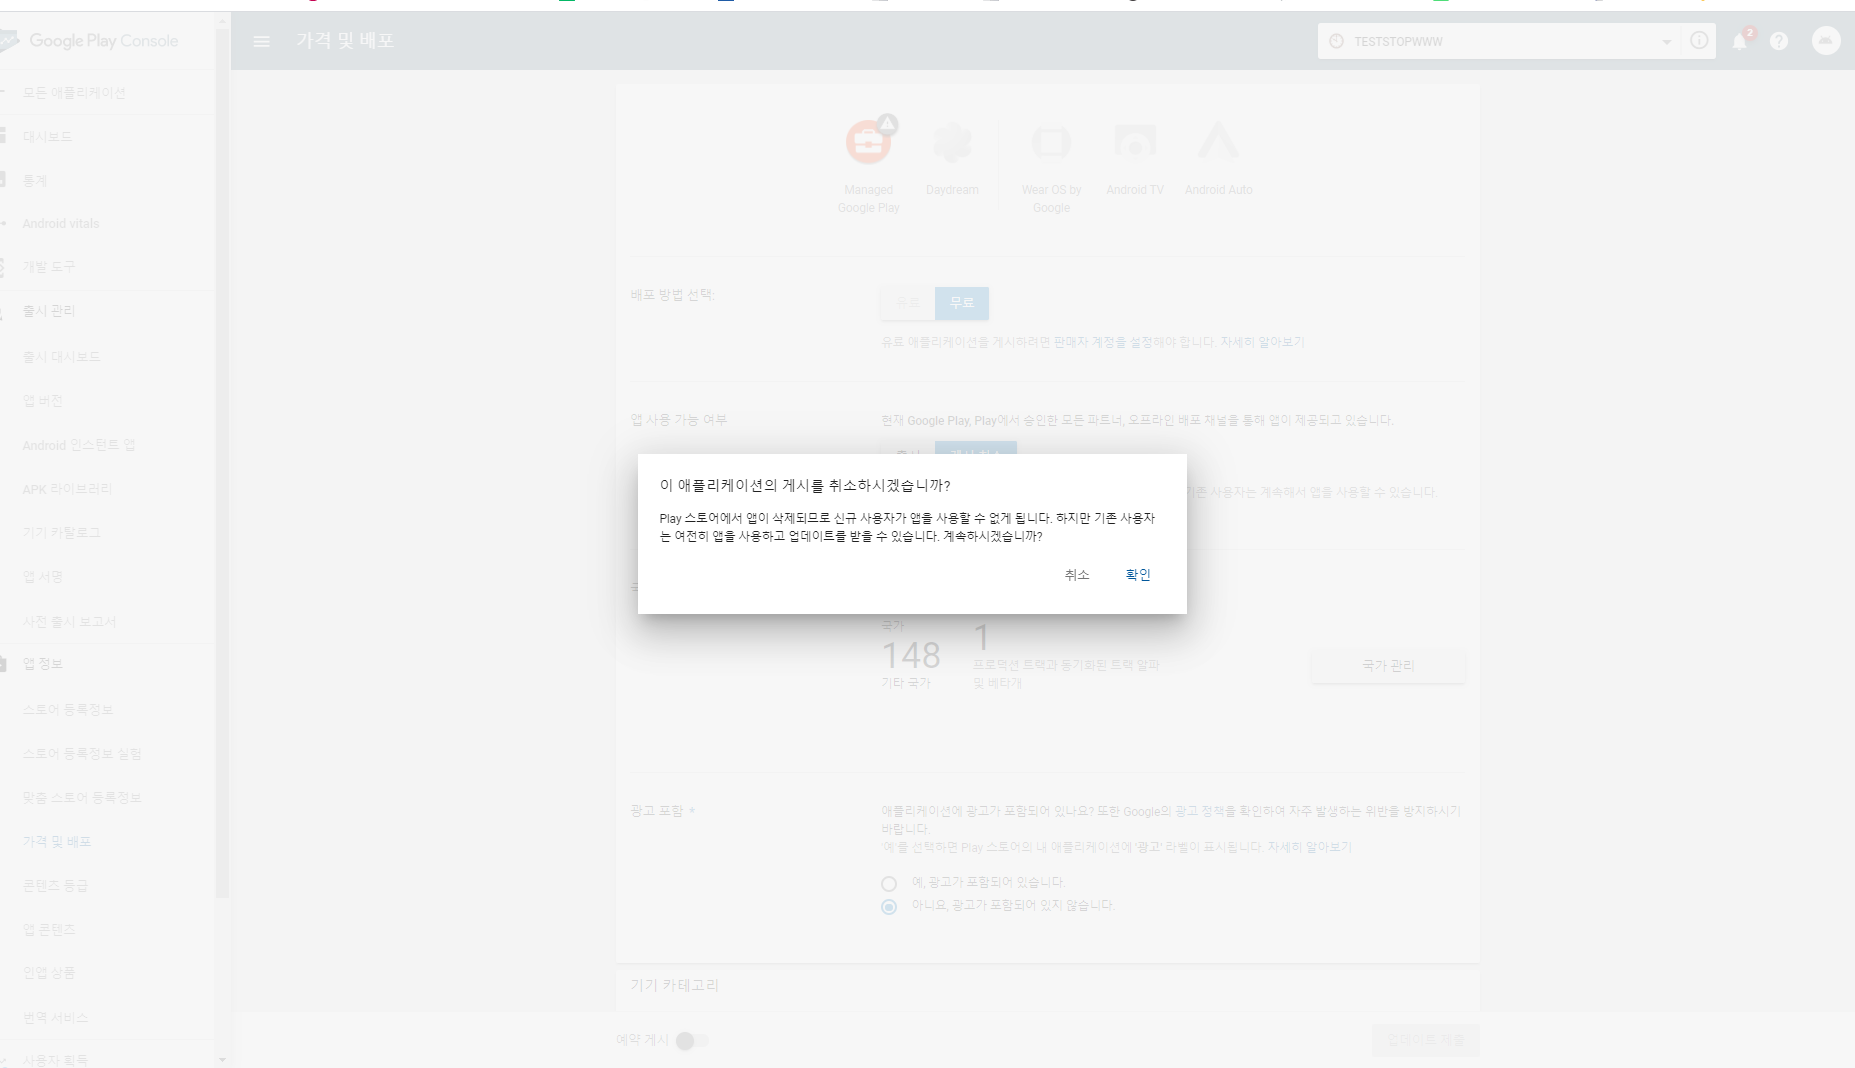Select the Managed Google Play briefcase icon
Screen dimensions: 1855x1068
(868, 142)
